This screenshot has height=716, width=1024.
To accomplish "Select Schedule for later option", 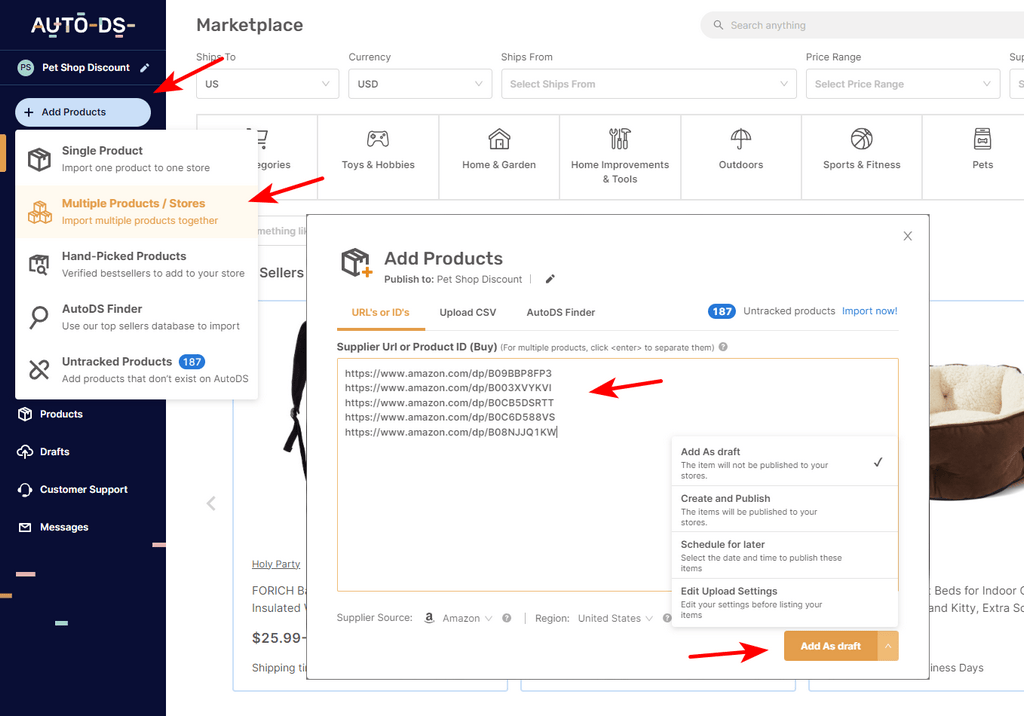I will pos(784,555).
